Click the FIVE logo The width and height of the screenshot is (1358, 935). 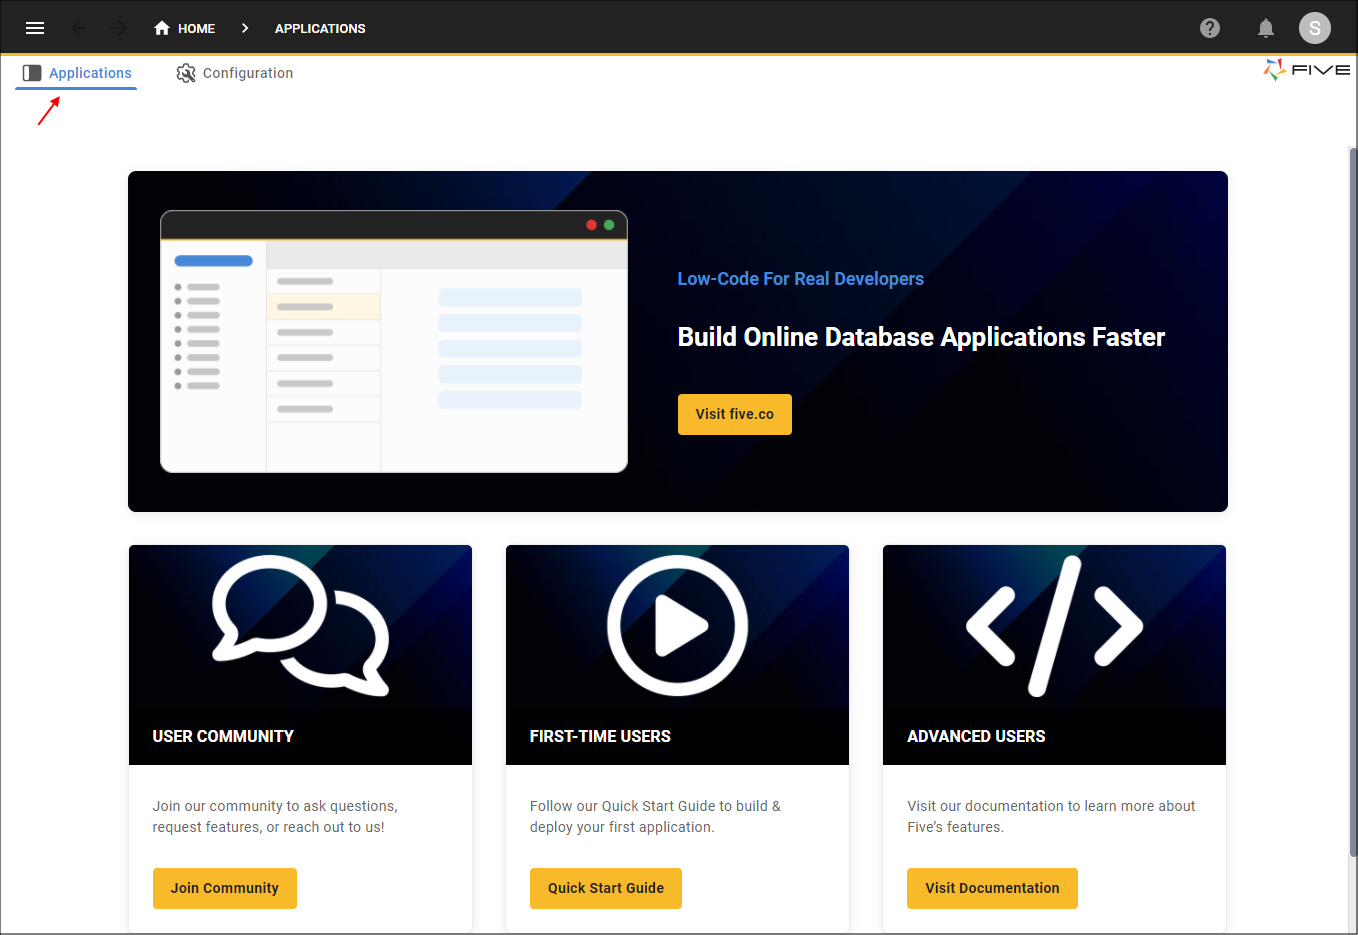(x=1306, y=70)
